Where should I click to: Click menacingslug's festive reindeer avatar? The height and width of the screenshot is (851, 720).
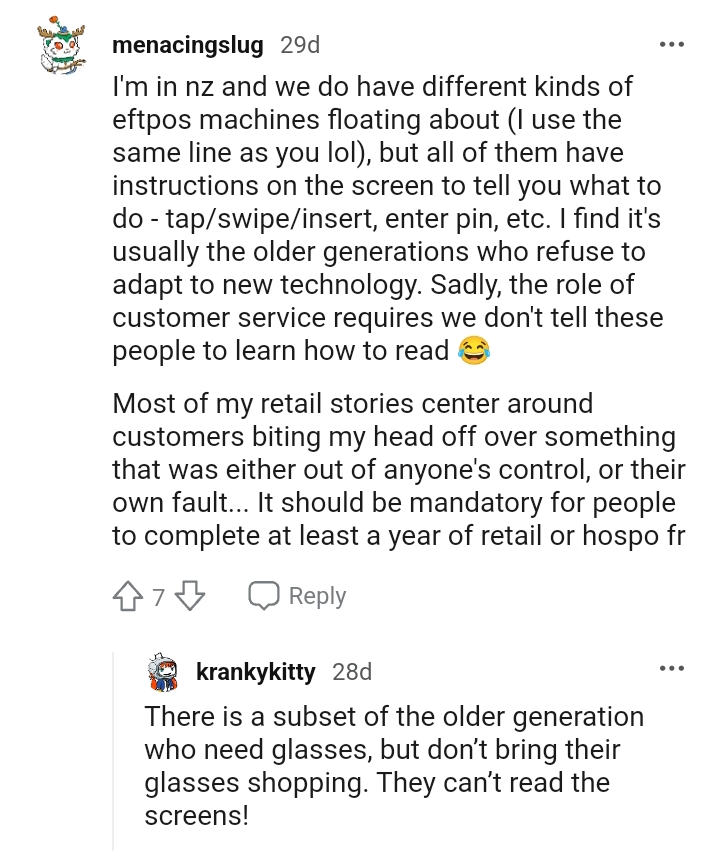[62, 46]
